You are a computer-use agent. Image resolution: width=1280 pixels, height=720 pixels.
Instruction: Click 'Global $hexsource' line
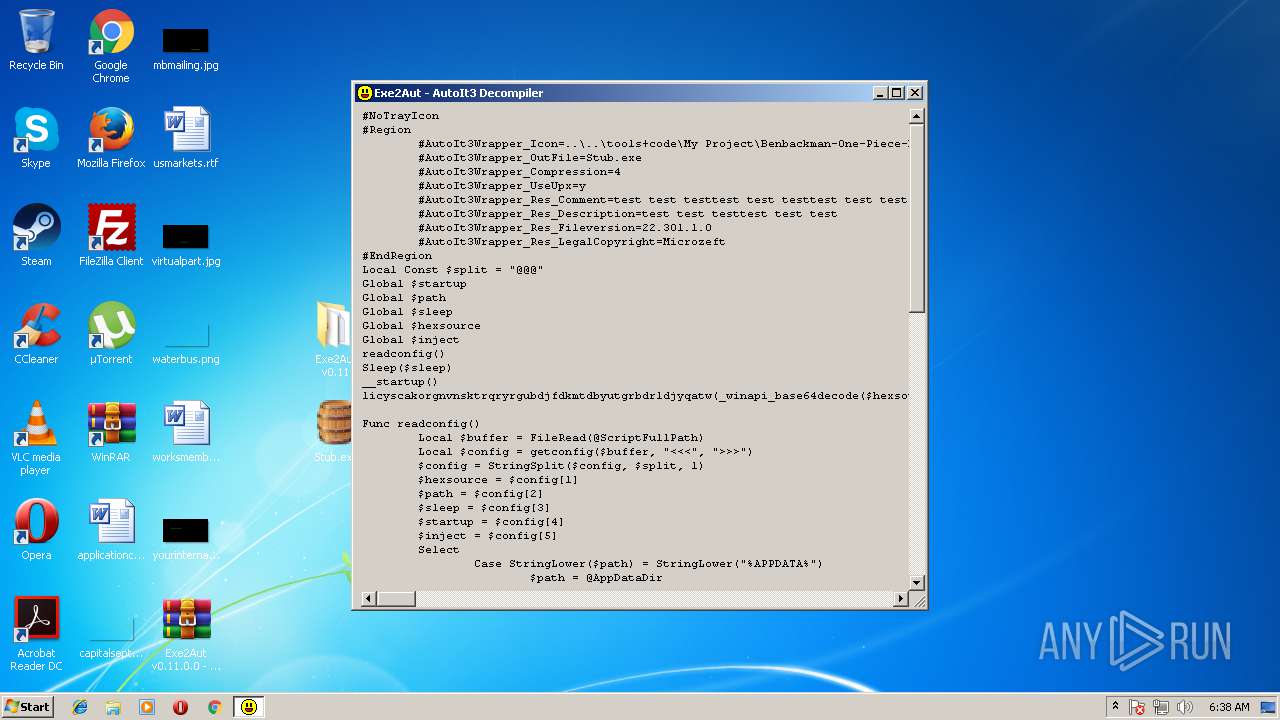coord(421,326)
